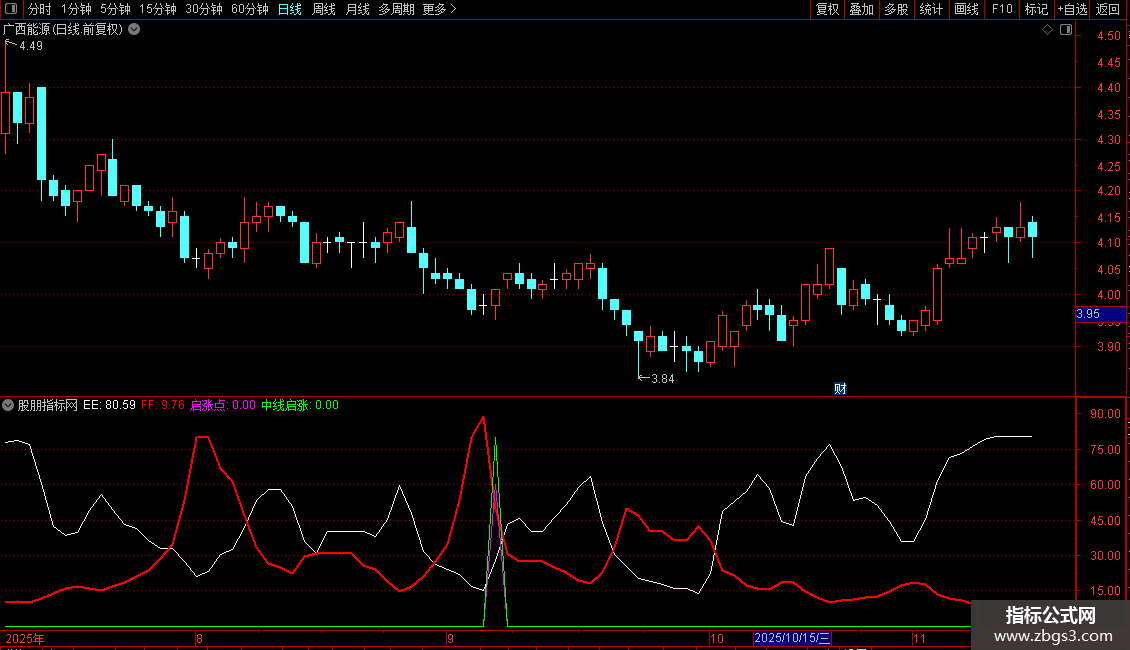Click the panel layout icon at top-left
The height and width of the screenshot is (650, 1130).
tap(11, 9)
